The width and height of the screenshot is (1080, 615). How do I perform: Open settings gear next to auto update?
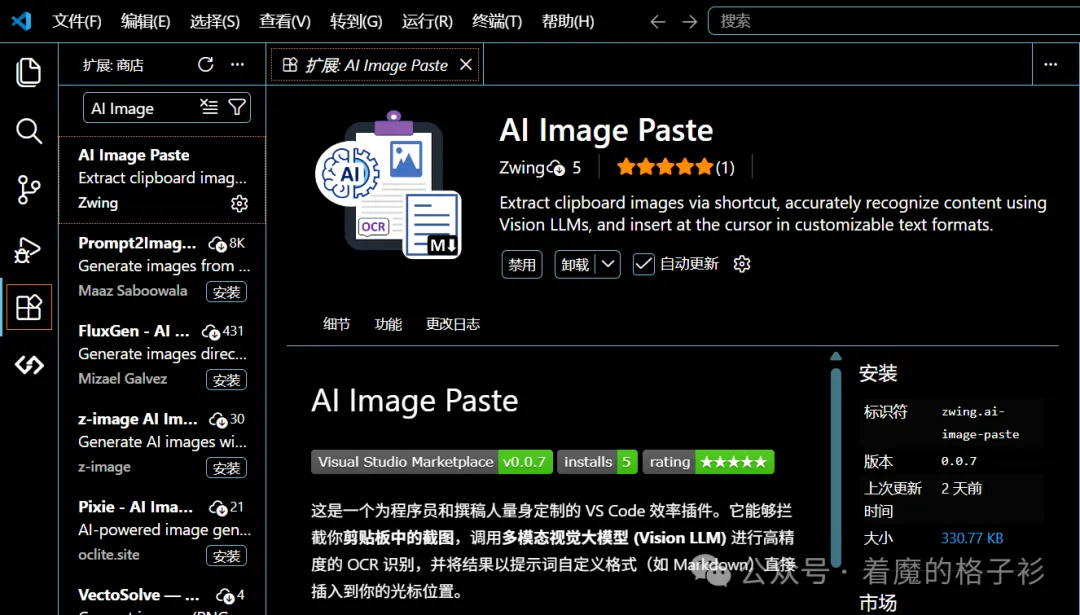742,264
